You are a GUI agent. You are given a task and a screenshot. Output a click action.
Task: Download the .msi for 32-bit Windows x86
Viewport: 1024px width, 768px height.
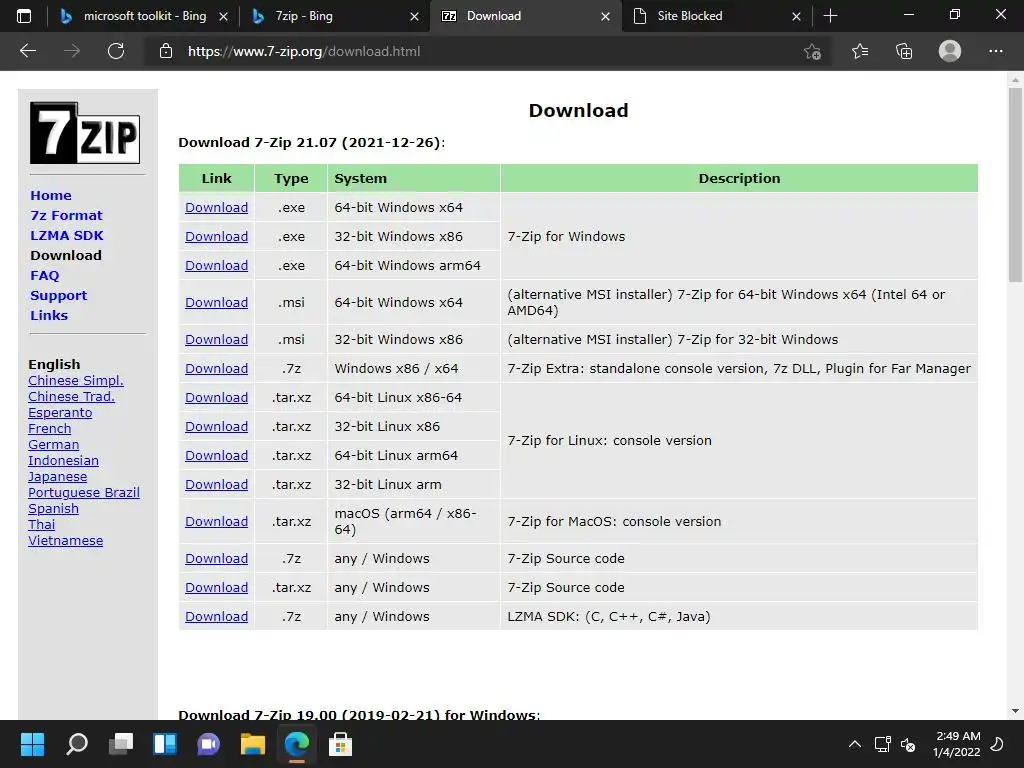216,340
